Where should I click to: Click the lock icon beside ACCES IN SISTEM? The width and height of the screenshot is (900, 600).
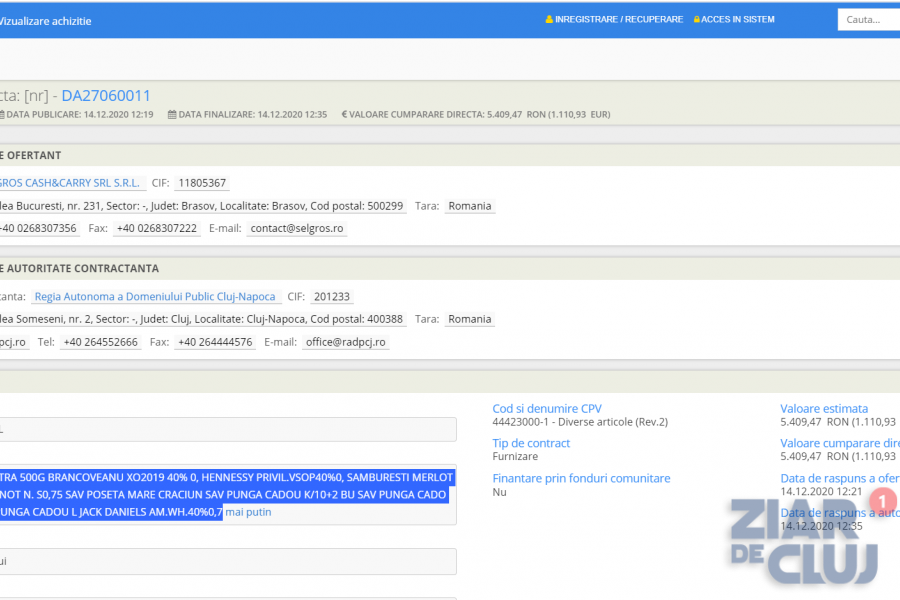click(697, 20)
